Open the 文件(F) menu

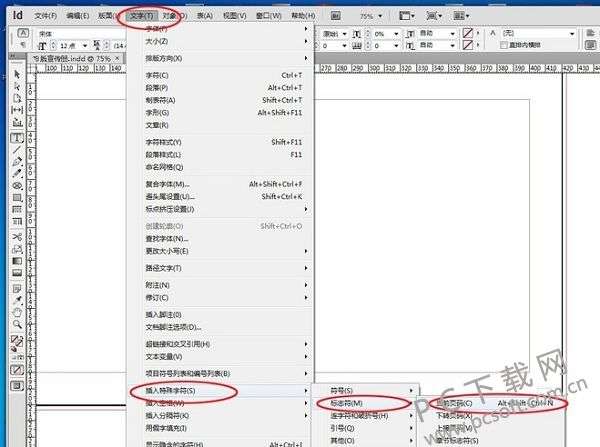pos(46,16)
